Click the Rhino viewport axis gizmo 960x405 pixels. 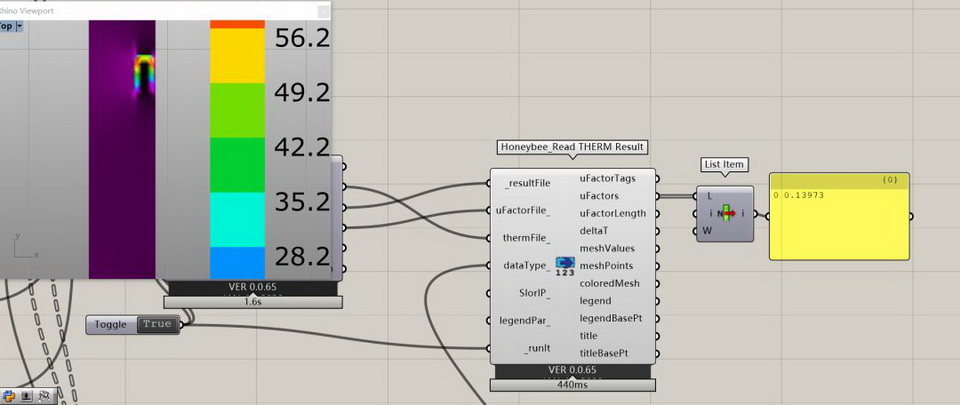(x=22, y=246)
